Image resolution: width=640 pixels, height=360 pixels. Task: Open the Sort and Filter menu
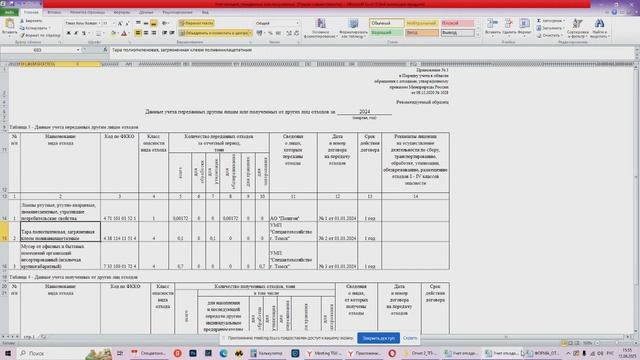(x=578, y=28)
